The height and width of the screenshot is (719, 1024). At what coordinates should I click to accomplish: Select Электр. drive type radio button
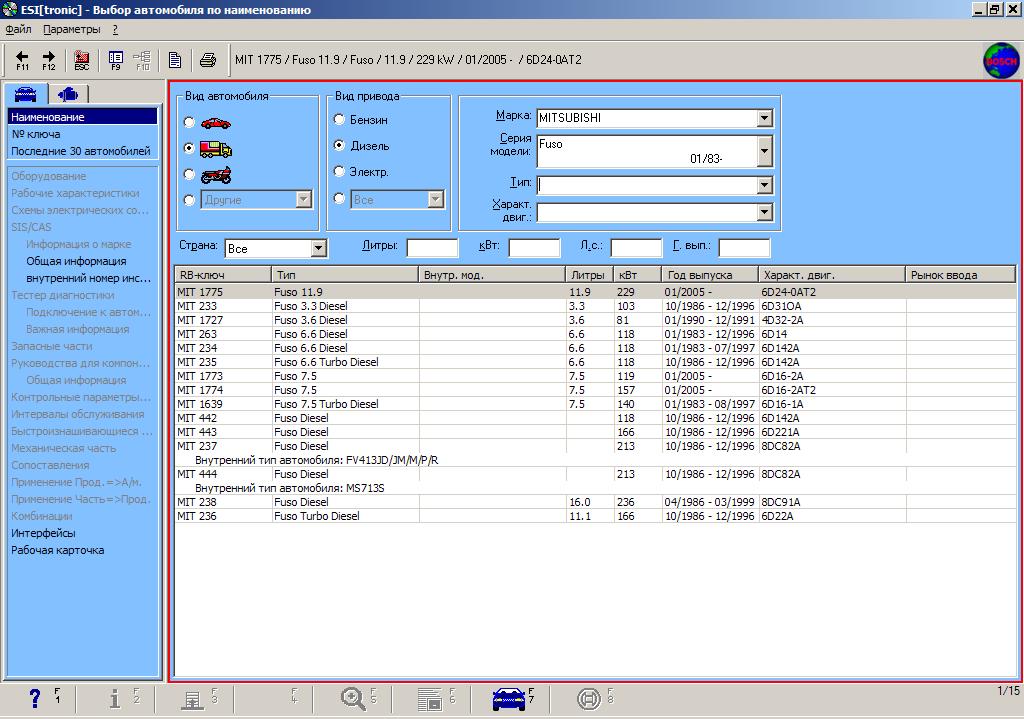tap(340, 172)
